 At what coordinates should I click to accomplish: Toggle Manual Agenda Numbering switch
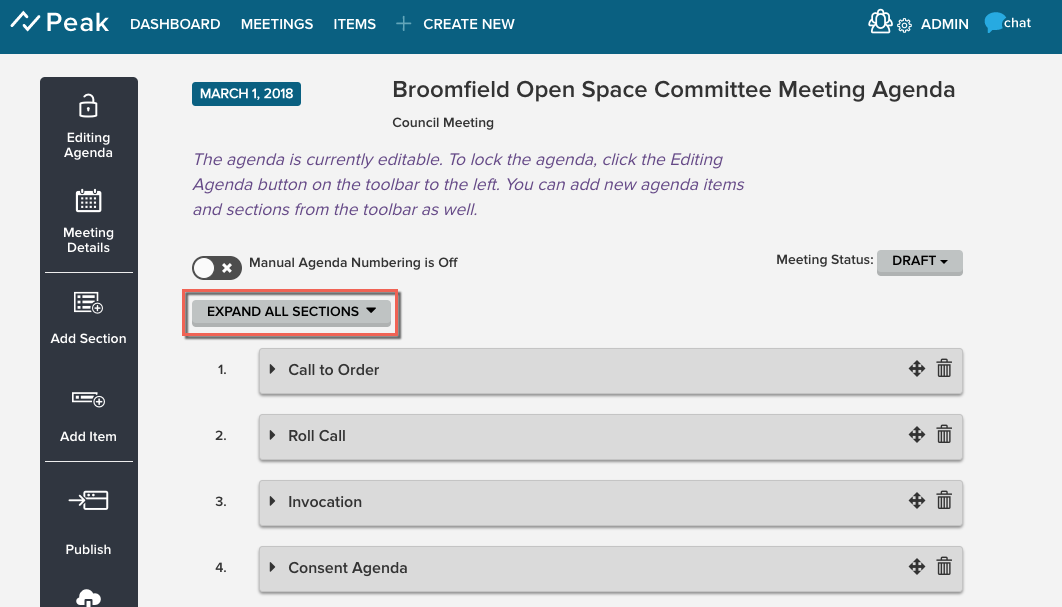click(217, 267)
